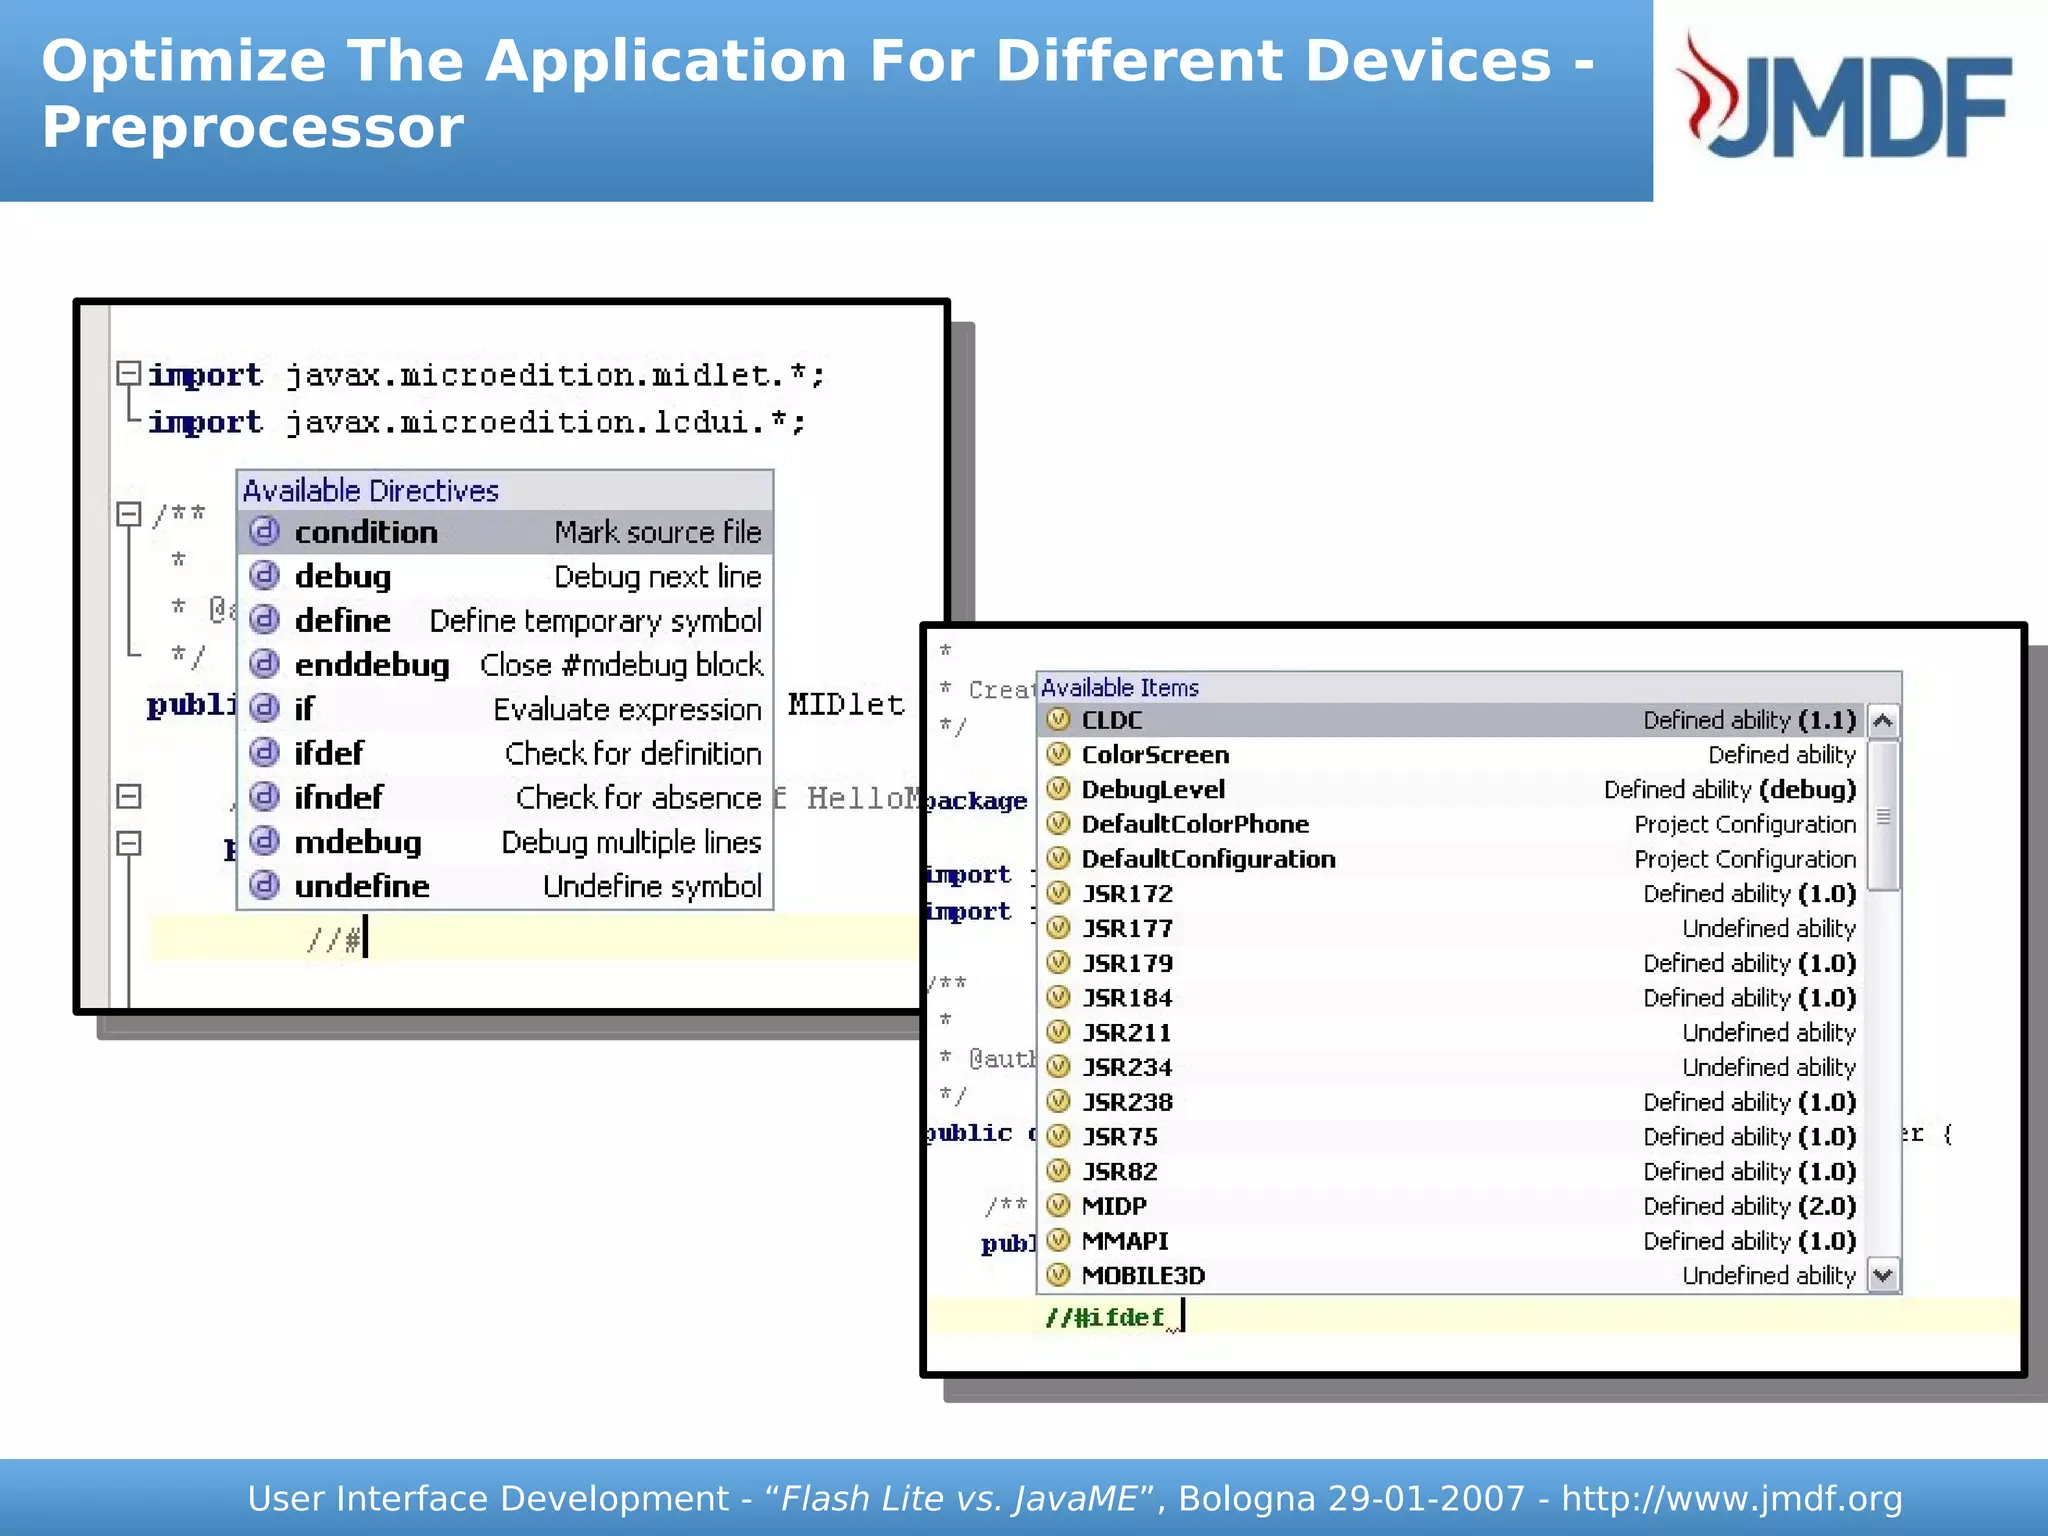
Task: Click the DefaultColorPhone item icon
Action: point(1058,823)
